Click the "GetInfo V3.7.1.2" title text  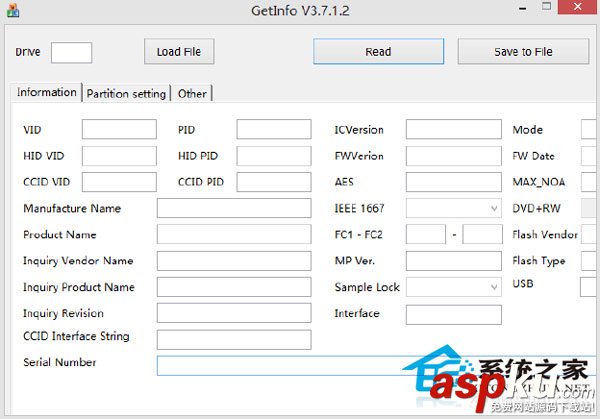pos(300,10)
